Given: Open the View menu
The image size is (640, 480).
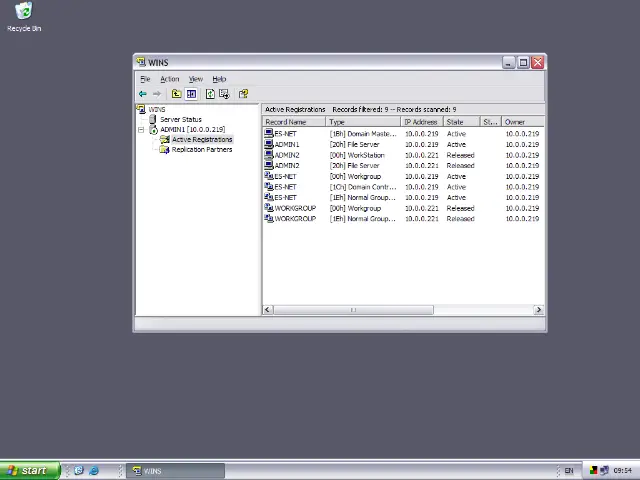Looking at the screenshot, I should click(195, 79).
